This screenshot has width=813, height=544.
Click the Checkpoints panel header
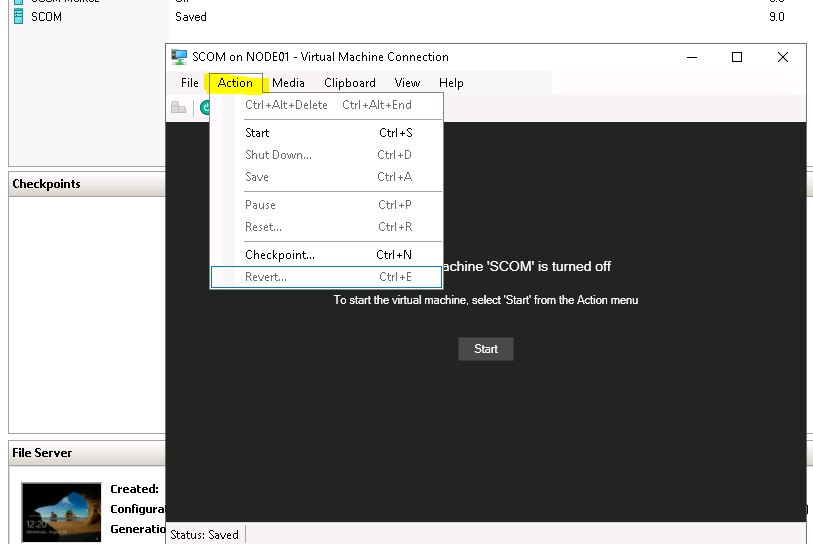(x=87, y=184)
